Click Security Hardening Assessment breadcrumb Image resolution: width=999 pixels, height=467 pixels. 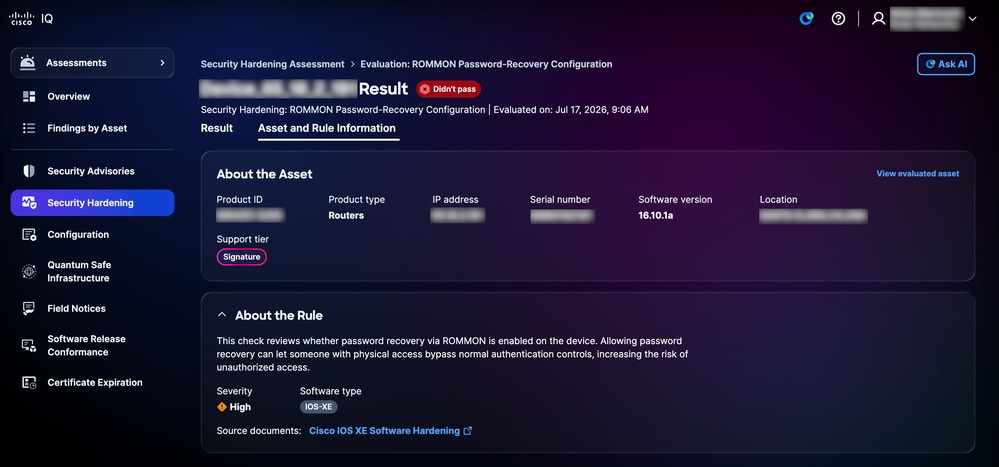coord(272,64)
